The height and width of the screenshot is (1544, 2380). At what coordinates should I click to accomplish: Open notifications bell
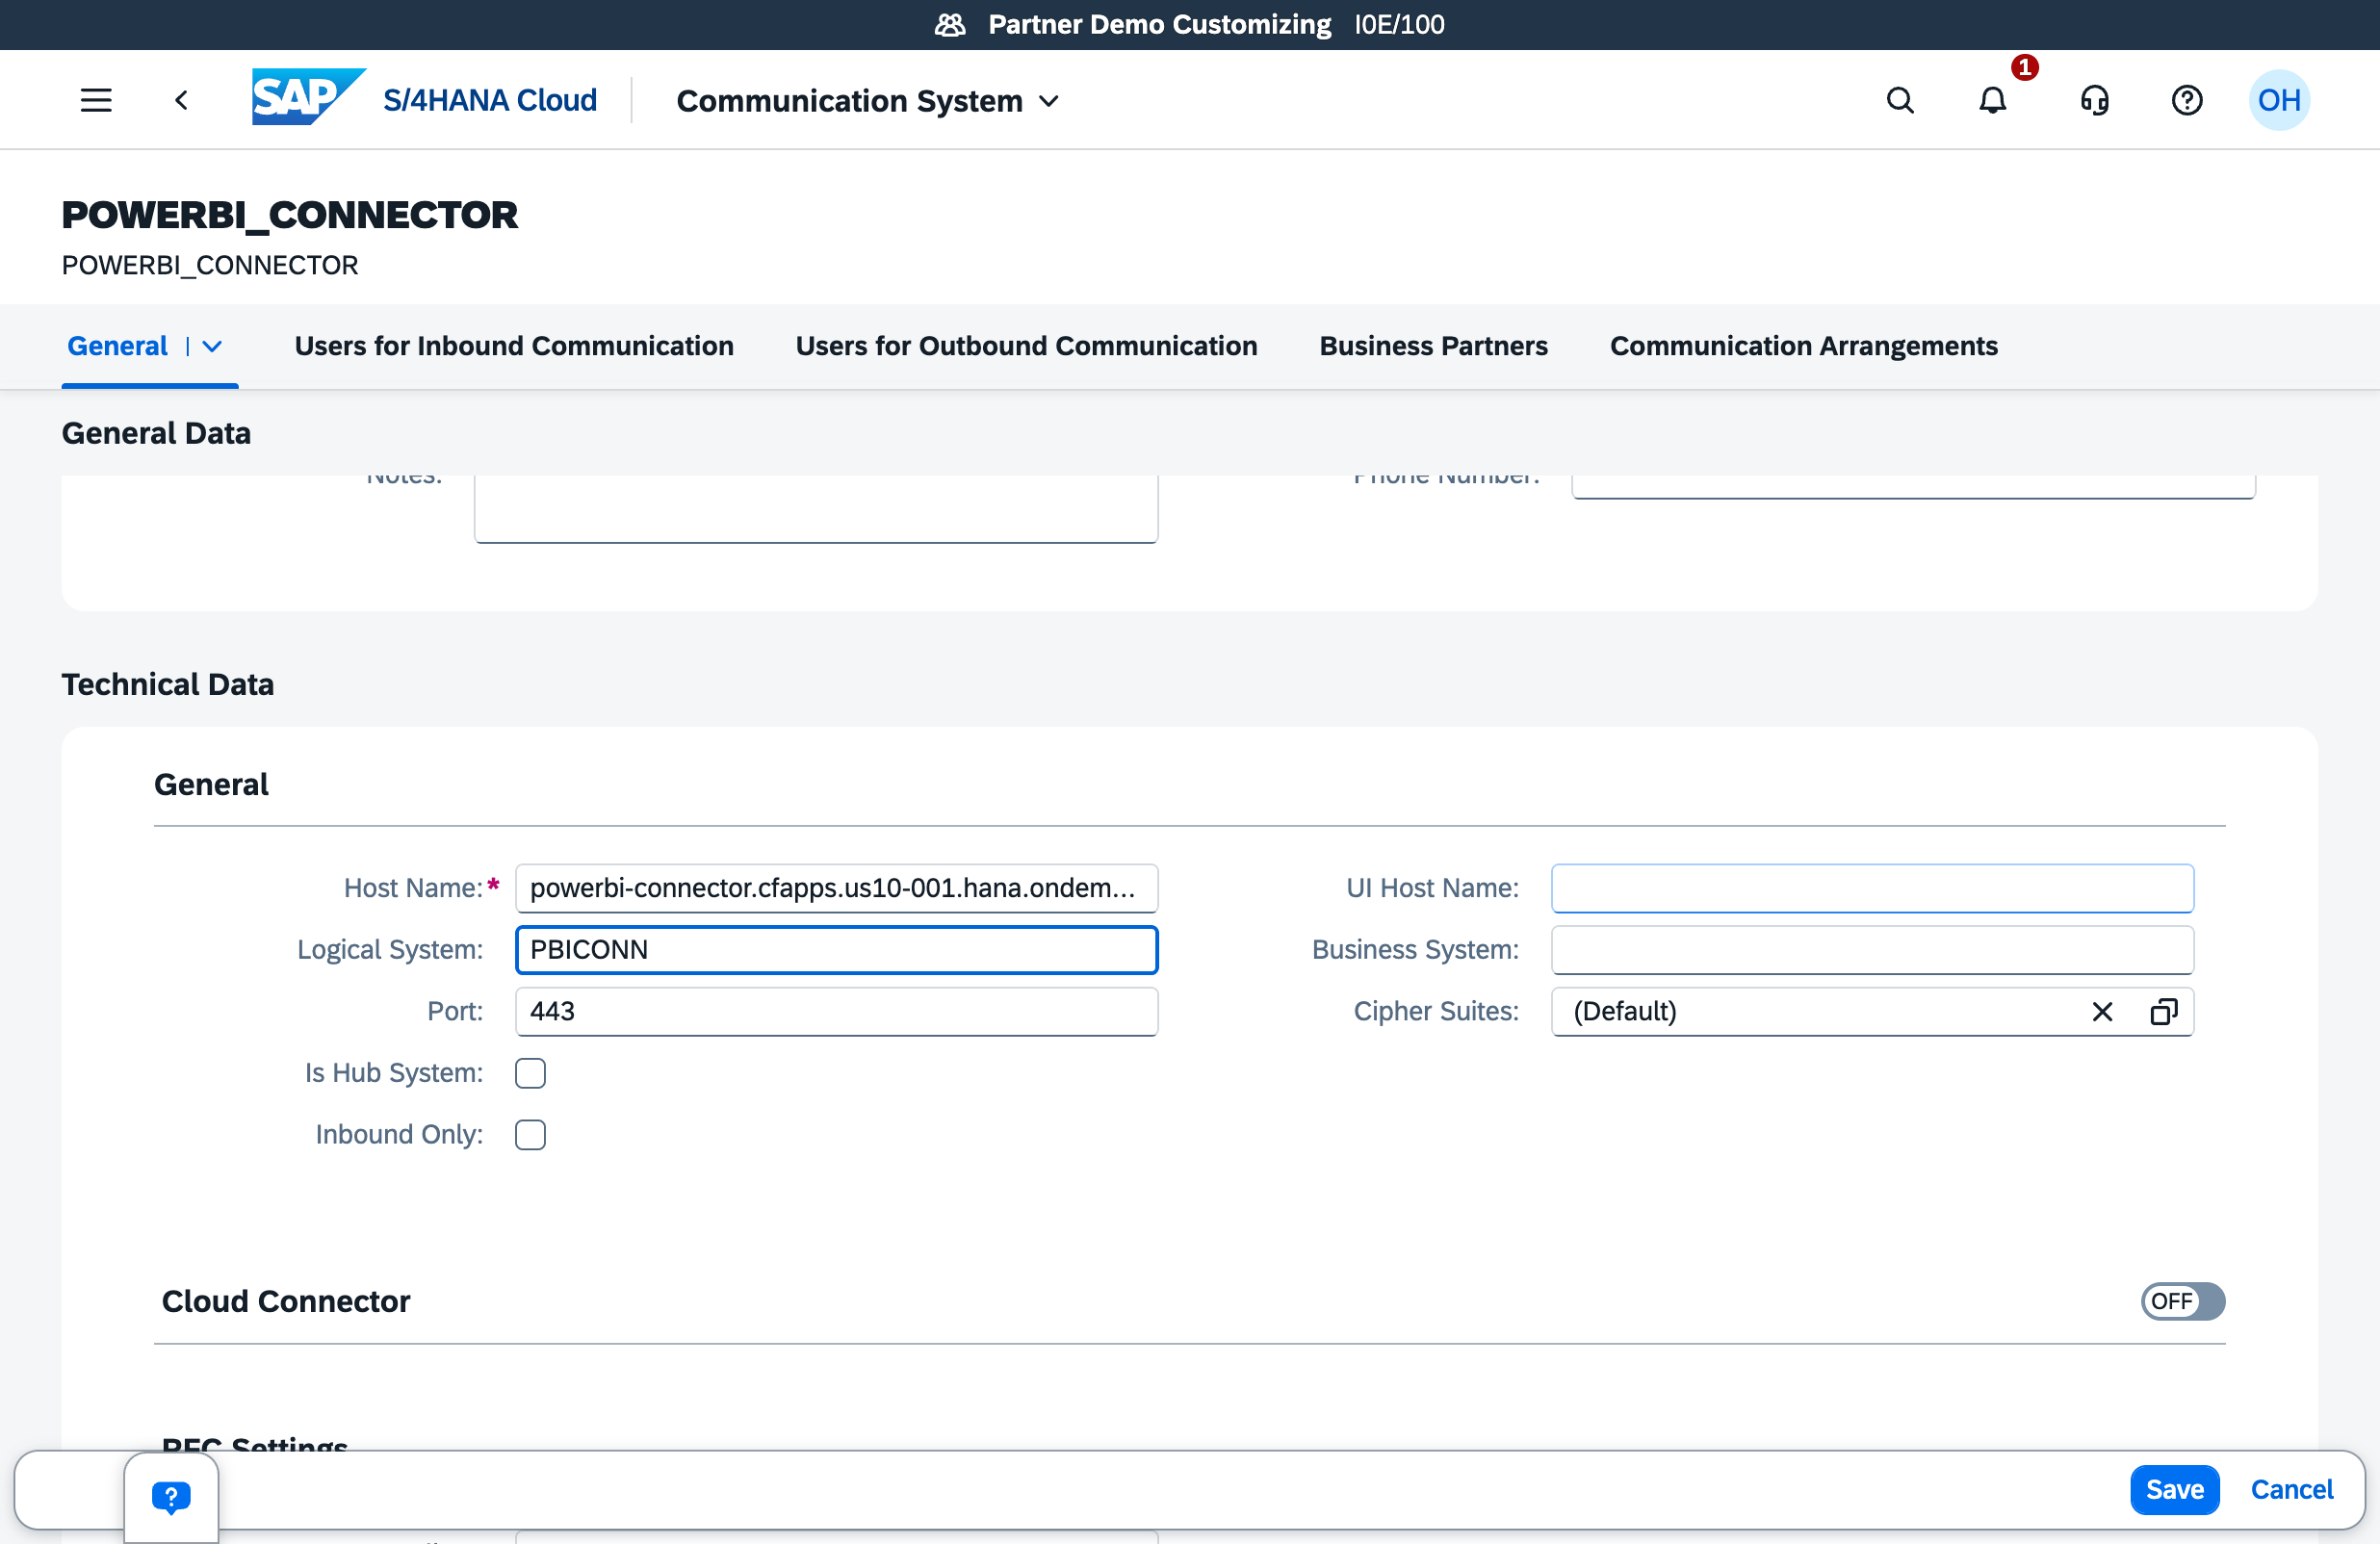[1993, 100]
